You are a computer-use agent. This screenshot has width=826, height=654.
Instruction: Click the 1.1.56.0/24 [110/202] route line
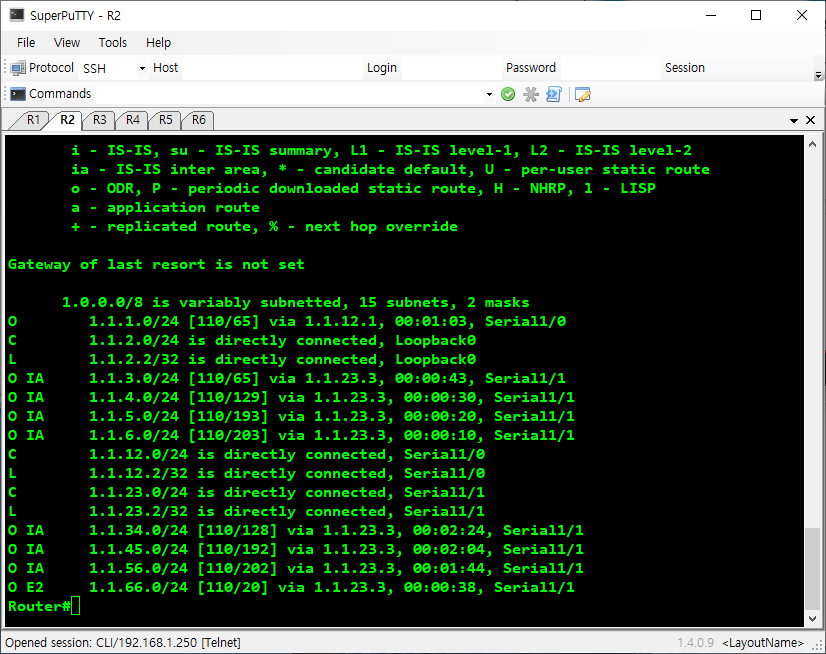(x=296, y=568)
